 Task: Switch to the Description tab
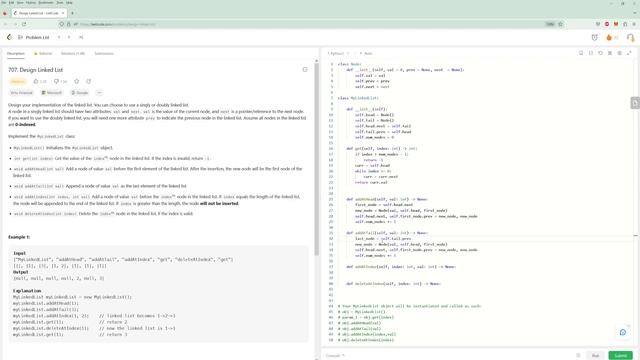[16, 53]
